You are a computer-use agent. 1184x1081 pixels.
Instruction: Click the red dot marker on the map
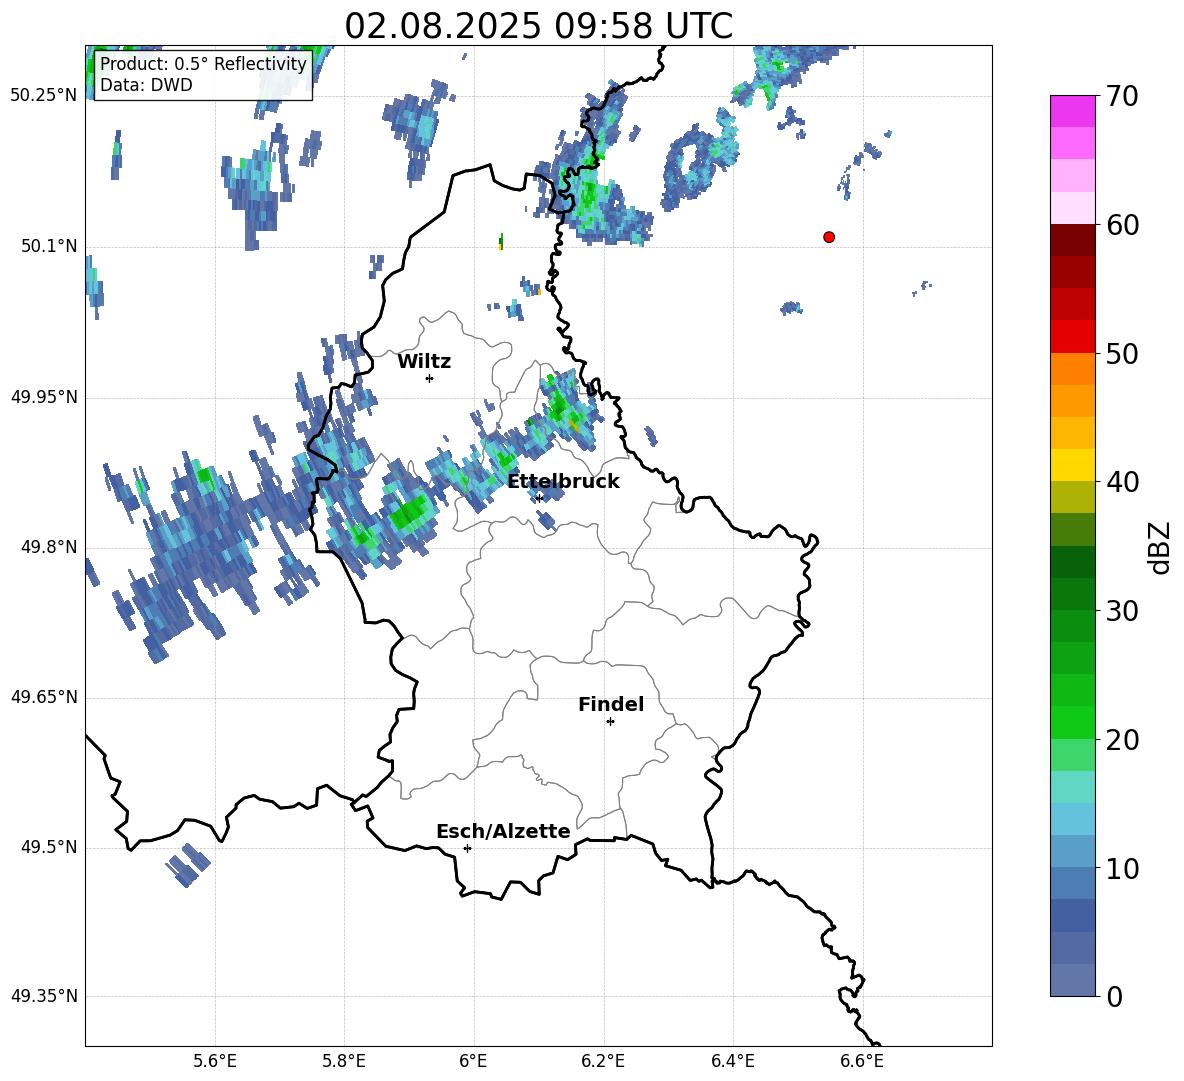coord(828,237)
